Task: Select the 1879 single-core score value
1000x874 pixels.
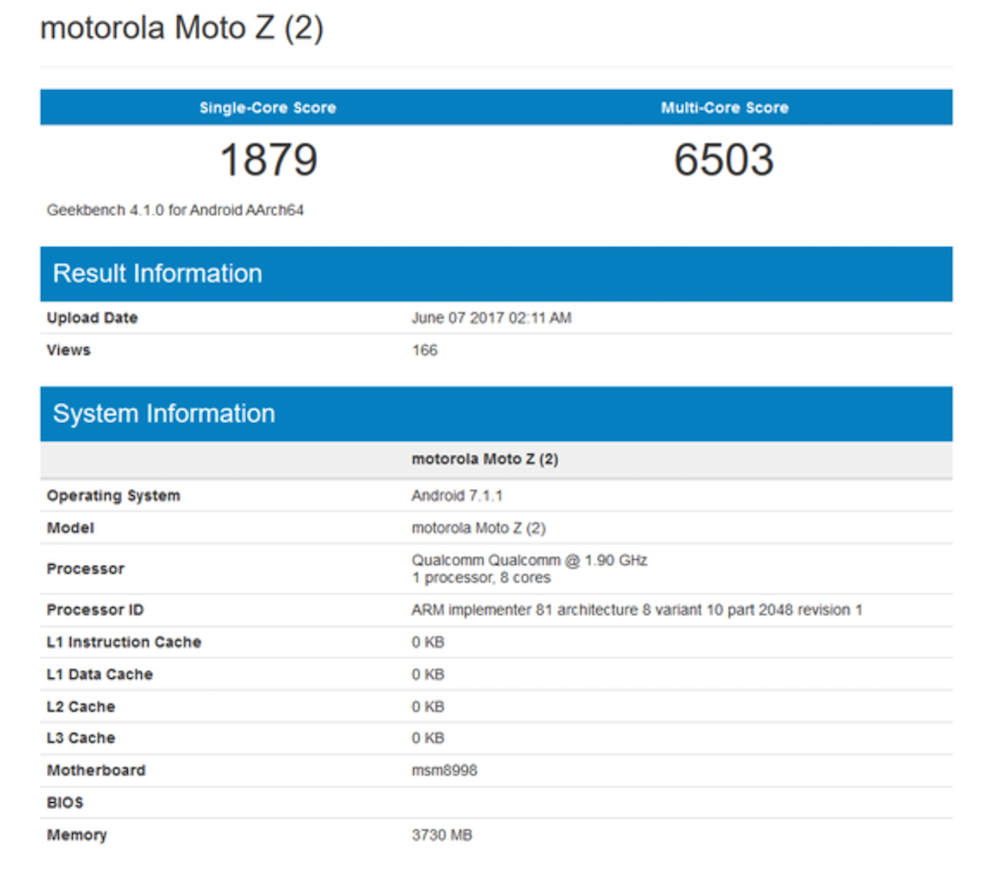Action: [x=268, y=160]
